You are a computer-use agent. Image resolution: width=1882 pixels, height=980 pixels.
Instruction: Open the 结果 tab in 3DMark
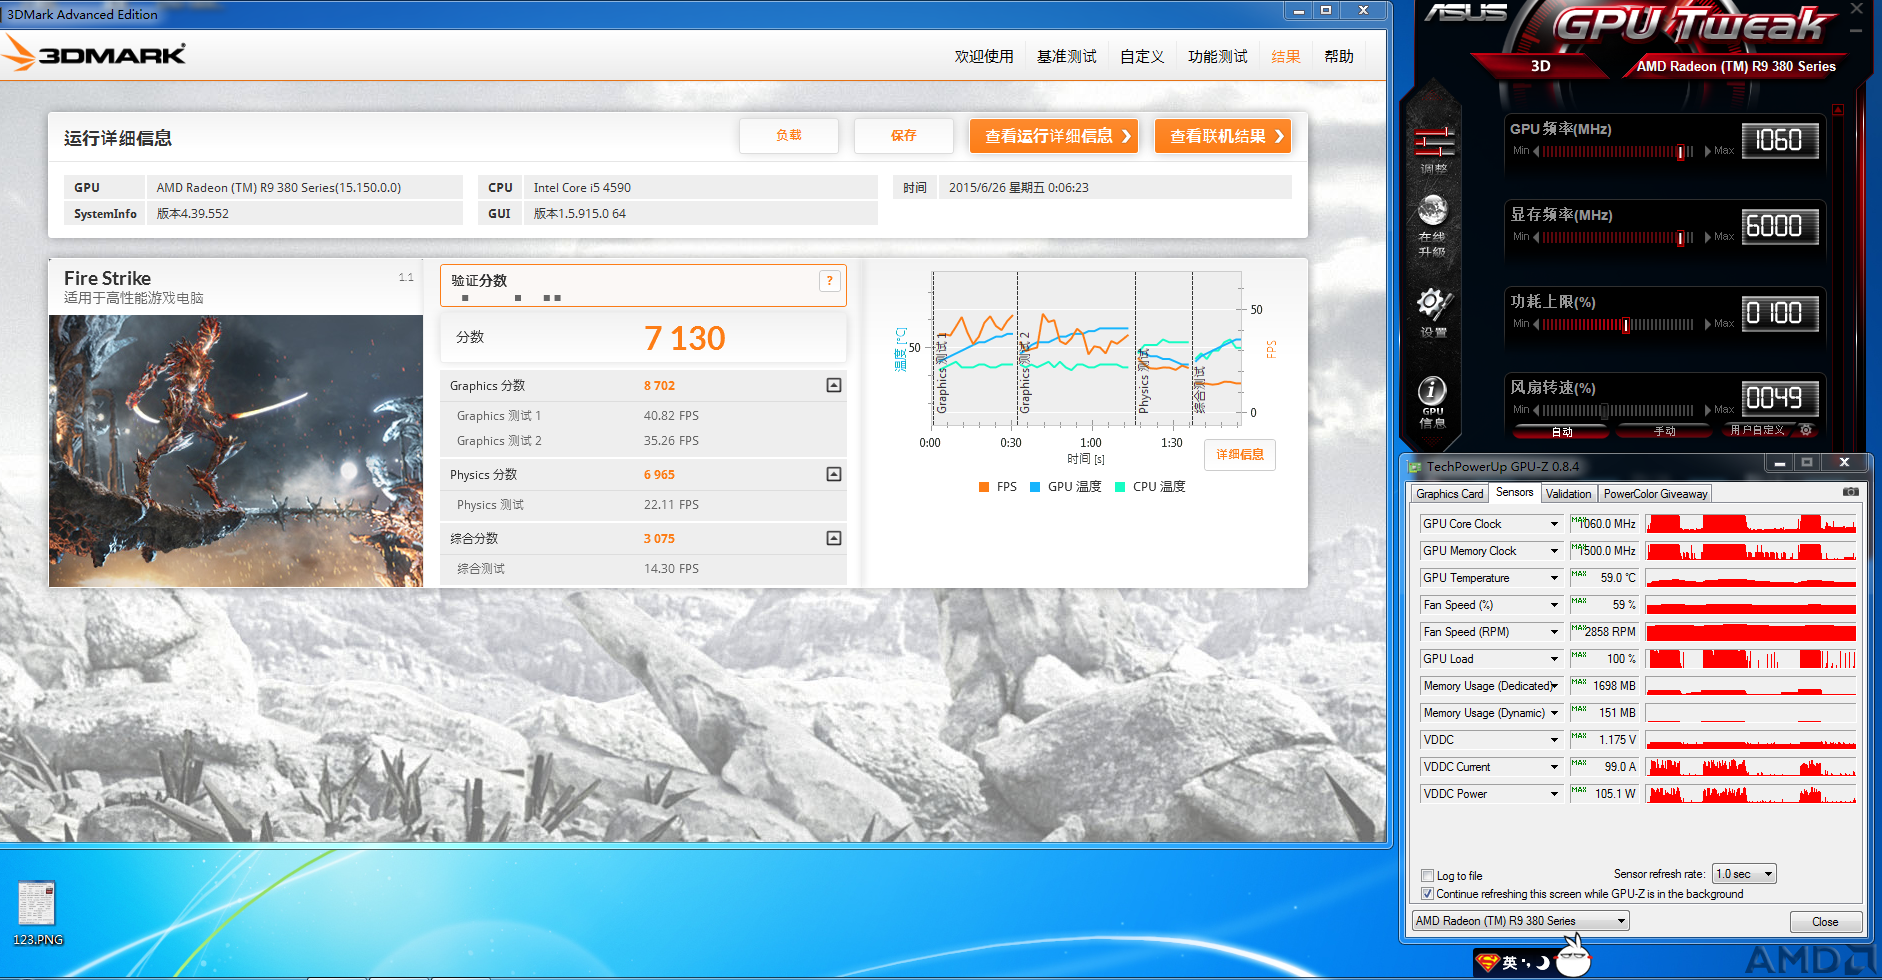point(1286,57)
